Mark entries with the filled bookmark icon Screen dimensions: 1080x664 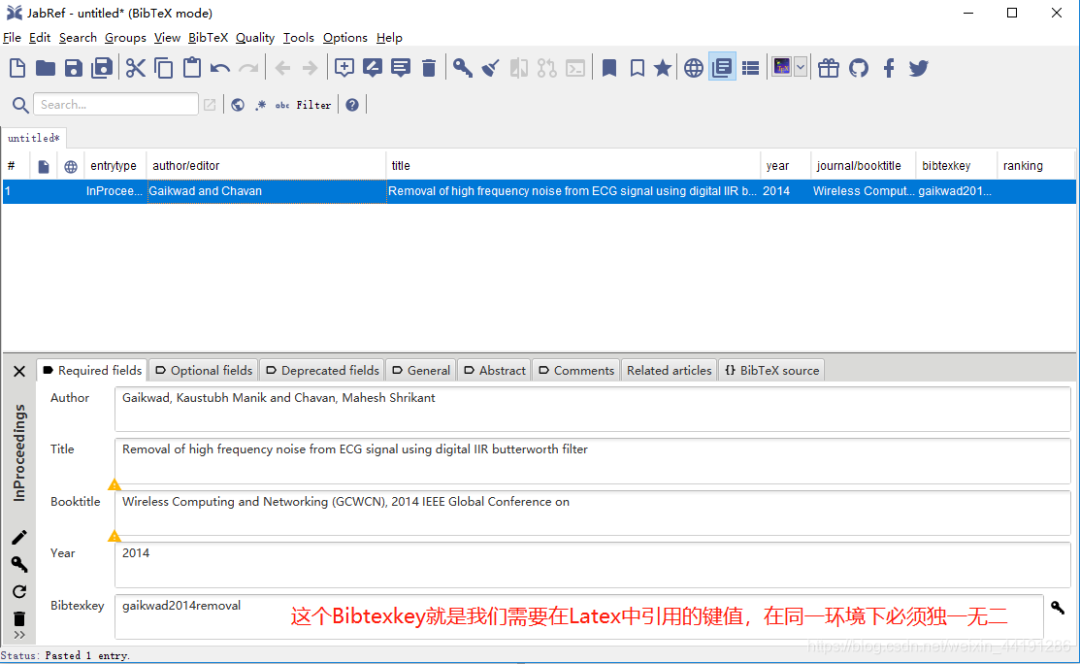click(609, 68)
